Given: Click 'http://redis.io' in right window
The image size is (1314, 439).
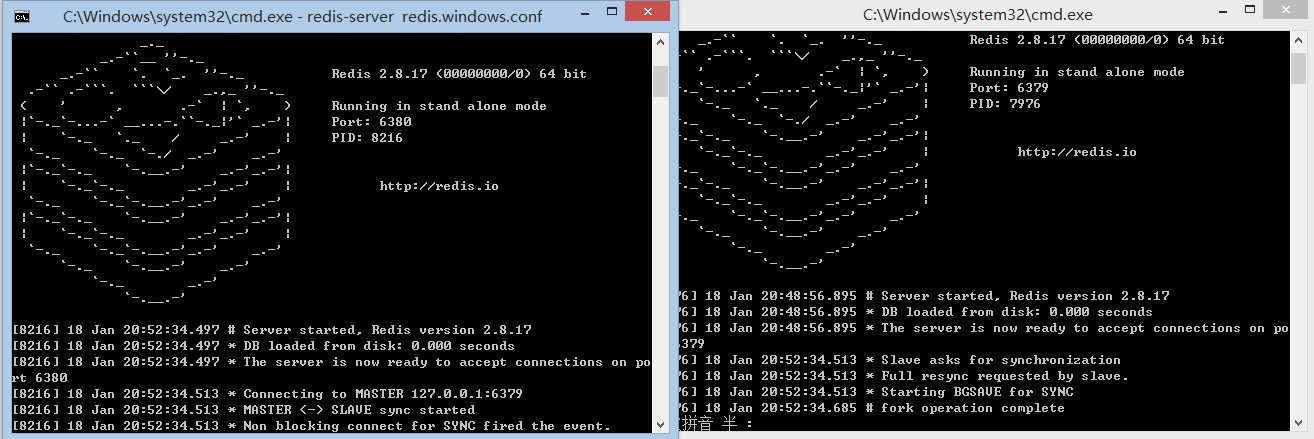Looking at the screenshot, I should click(x=1077, y=152).
